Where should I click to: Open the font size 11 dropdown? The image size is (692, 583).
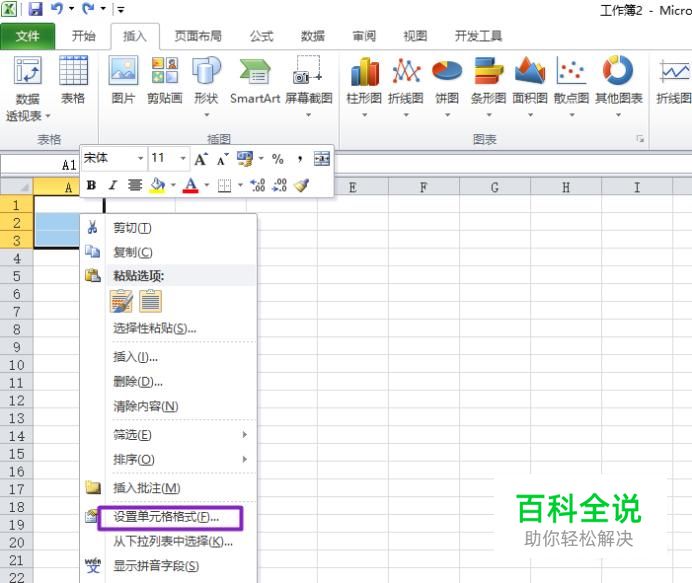183,158
